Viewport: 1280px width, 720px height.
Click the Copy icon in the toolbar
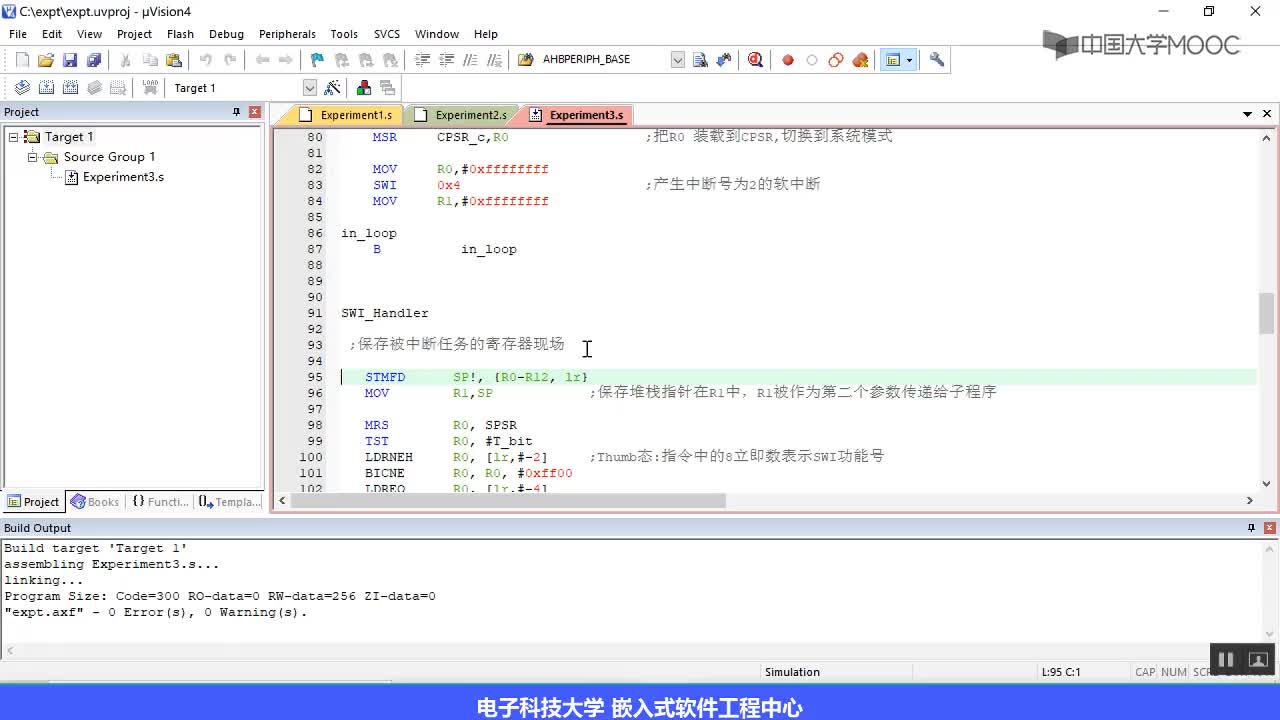(149, 60)
